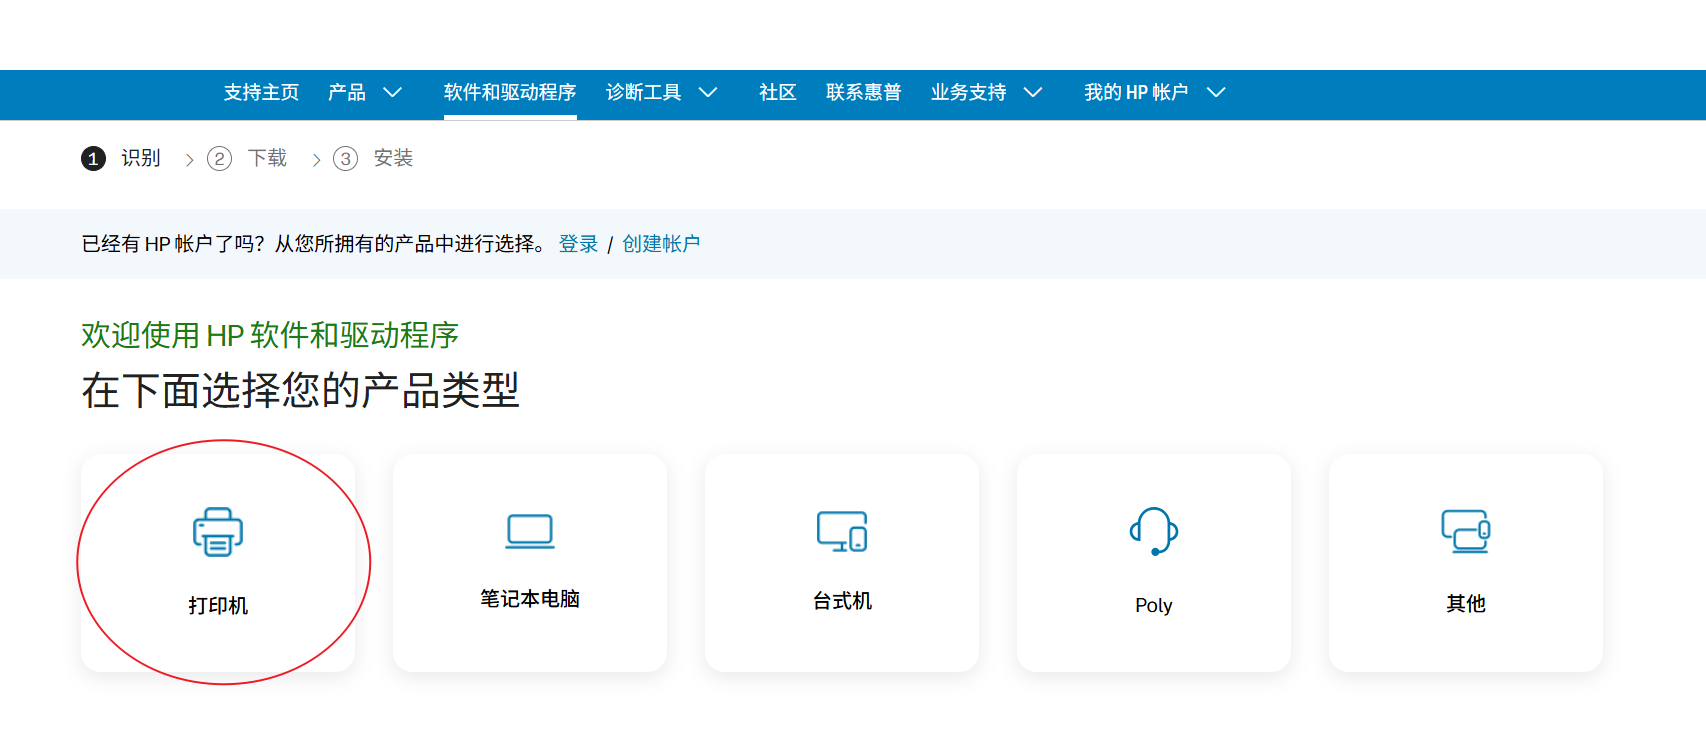Click the 登录 link
The height and width of the screenshot is (748, 1706).
pyautogui.click(x=578, y=244)
